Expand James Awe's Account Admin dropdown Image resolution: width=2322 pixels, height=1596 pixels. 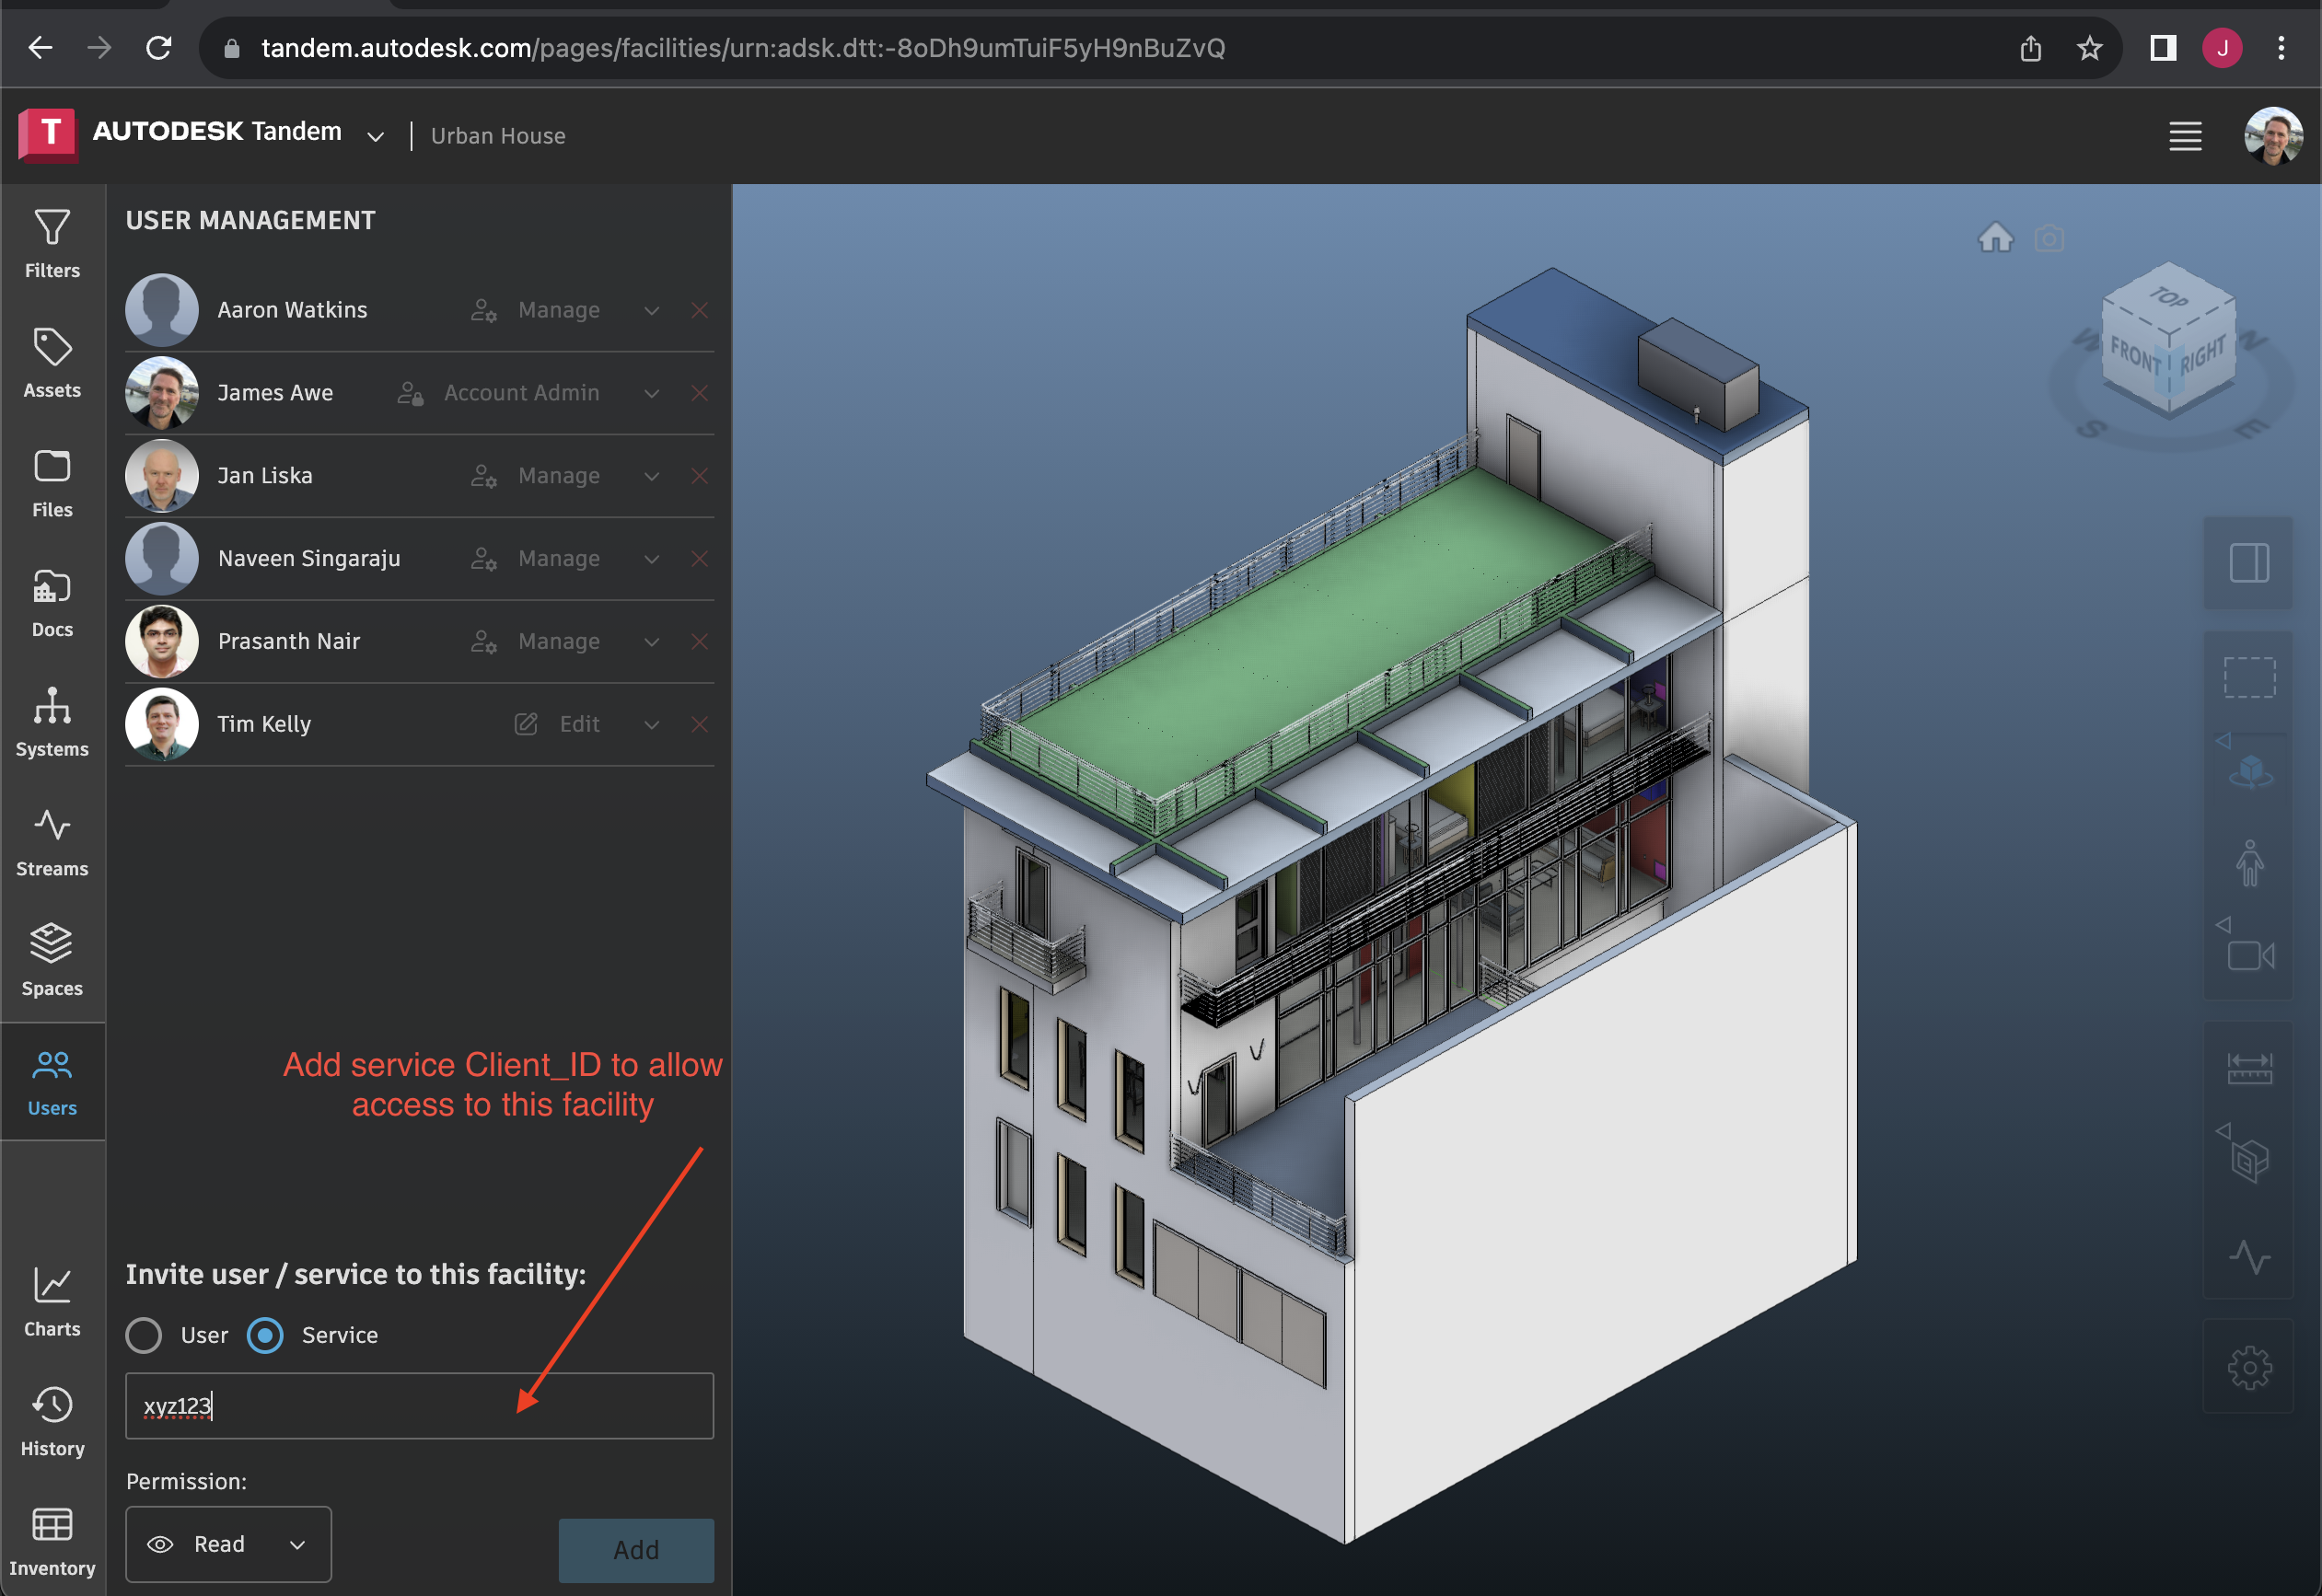[652, 393]
